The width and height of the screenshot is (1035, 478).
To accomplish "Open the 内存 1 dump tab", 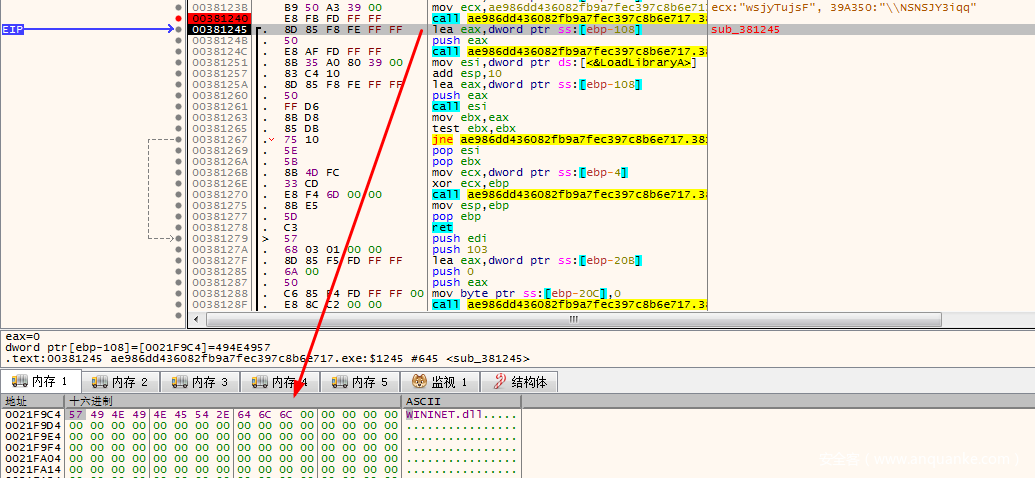I will tap(41, 382).
